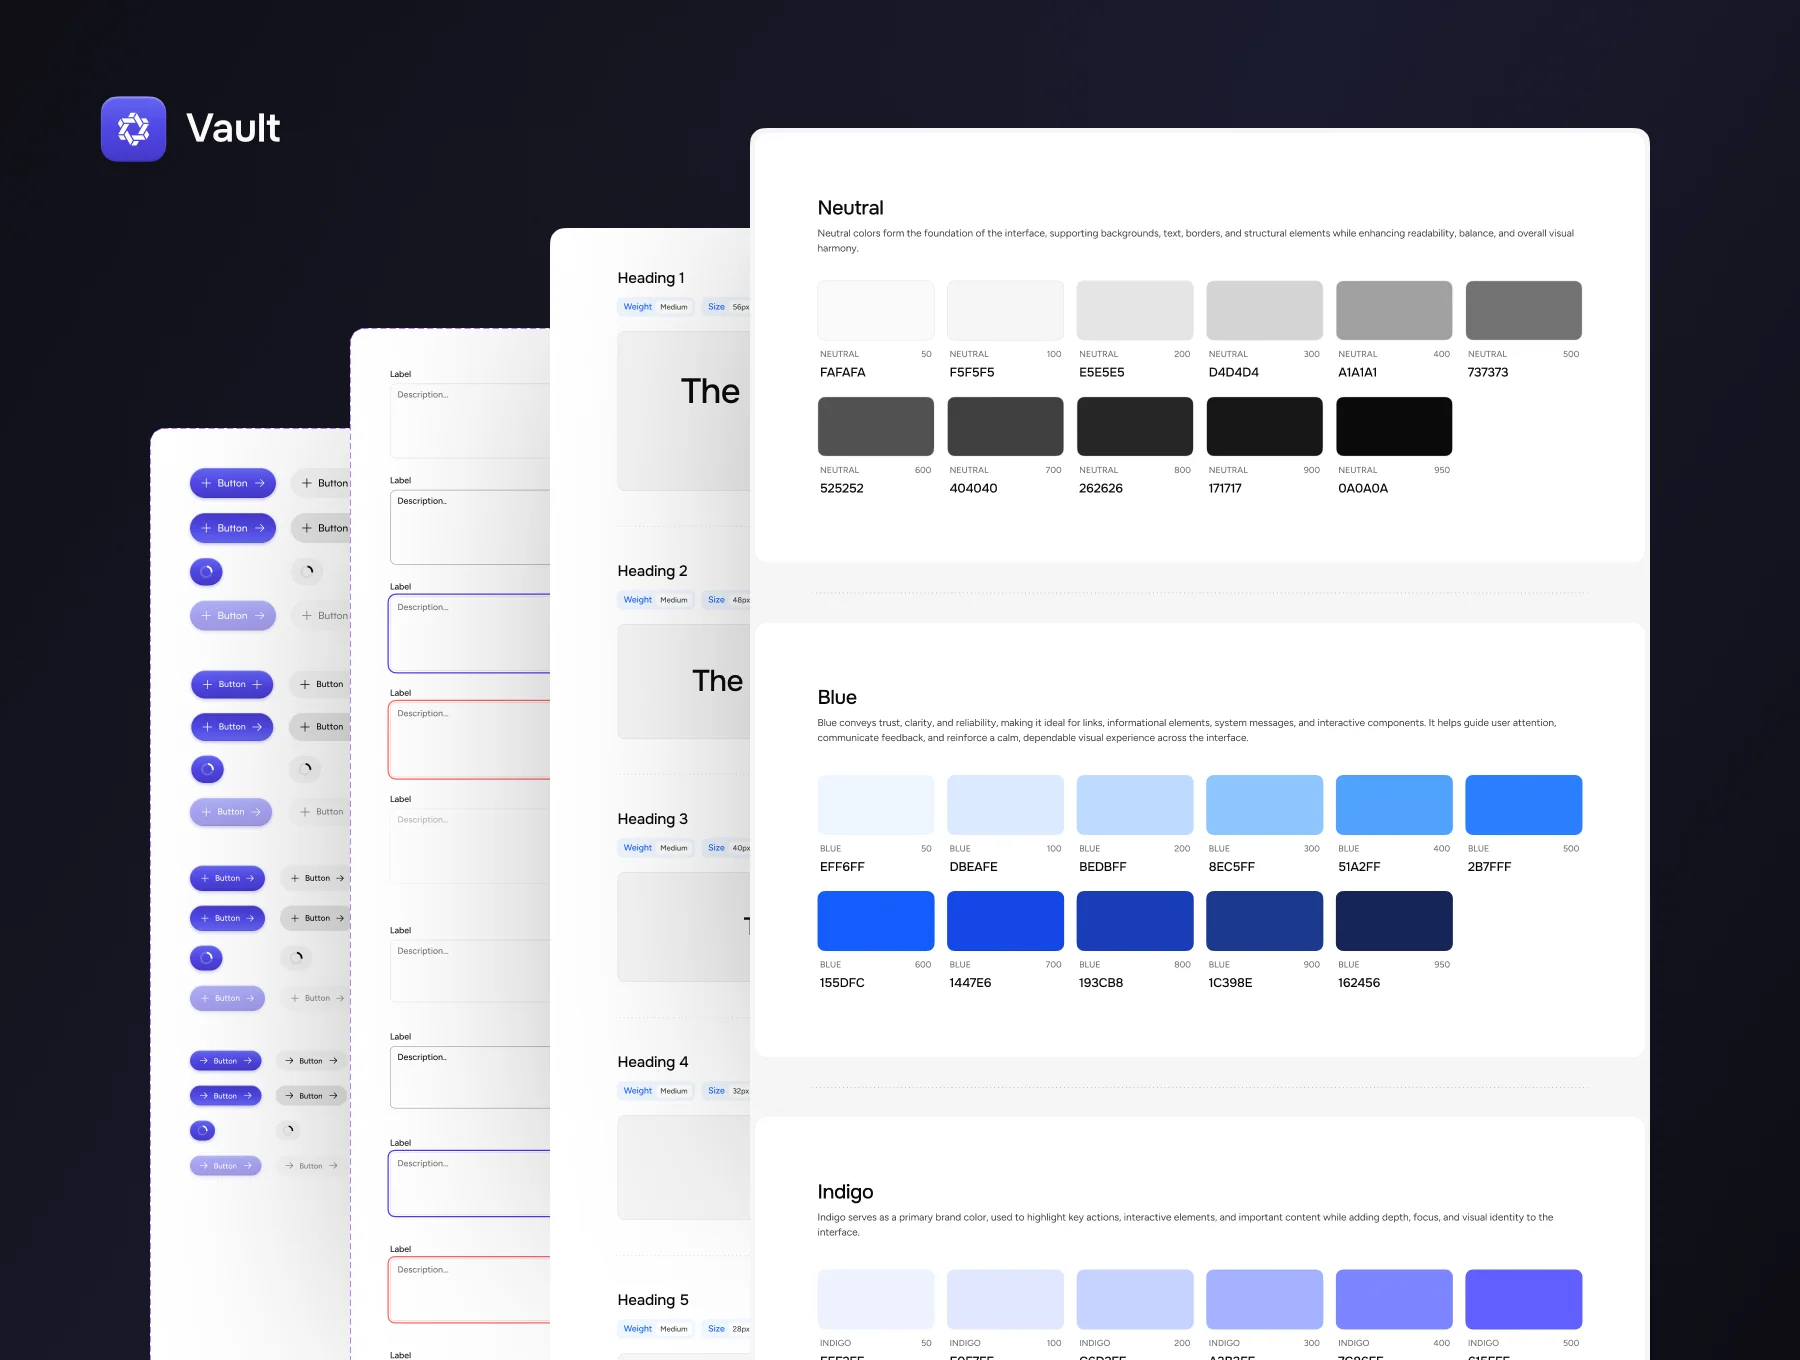This screenshot has height=1360, width=1800.
Task: Pick the Blue 900 1C398E swatch
Action: coord(1264,921)
